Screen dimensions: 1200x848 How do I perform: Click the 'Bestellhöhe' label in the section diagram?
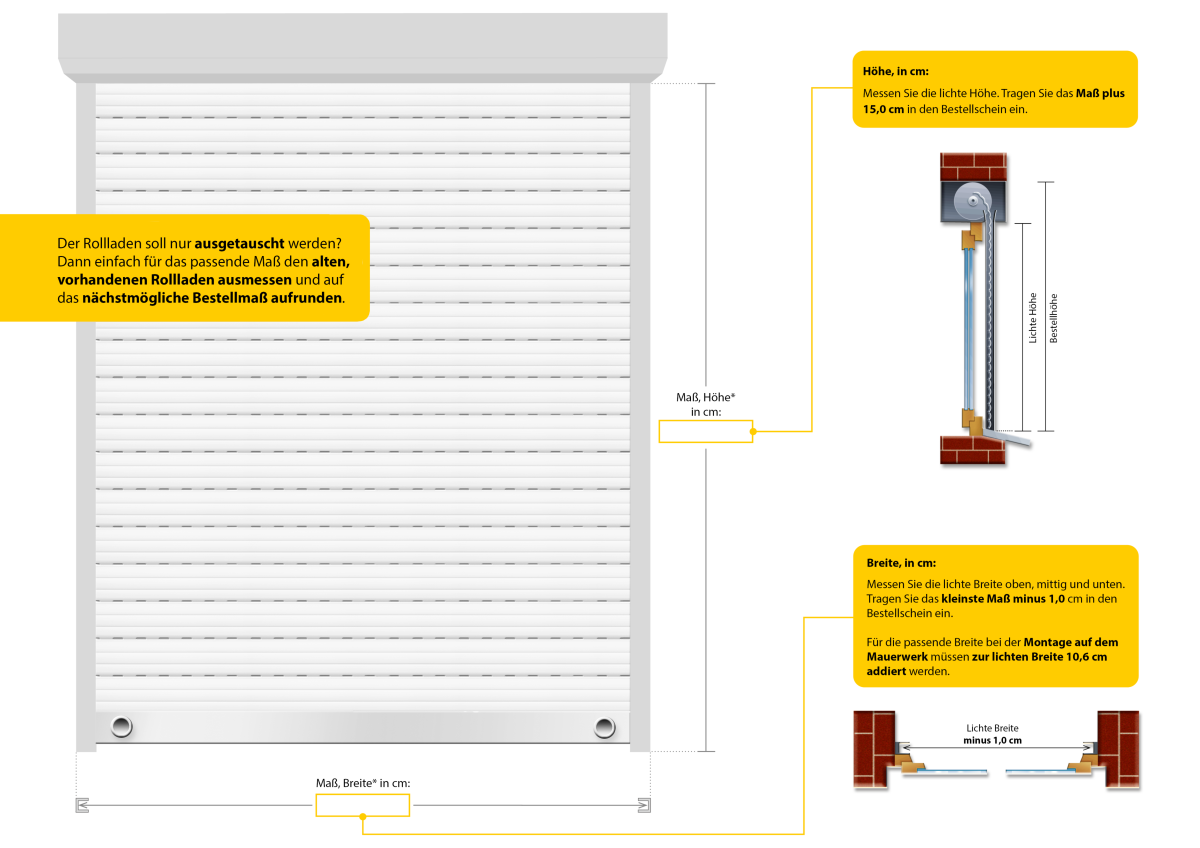[1053, 318]
